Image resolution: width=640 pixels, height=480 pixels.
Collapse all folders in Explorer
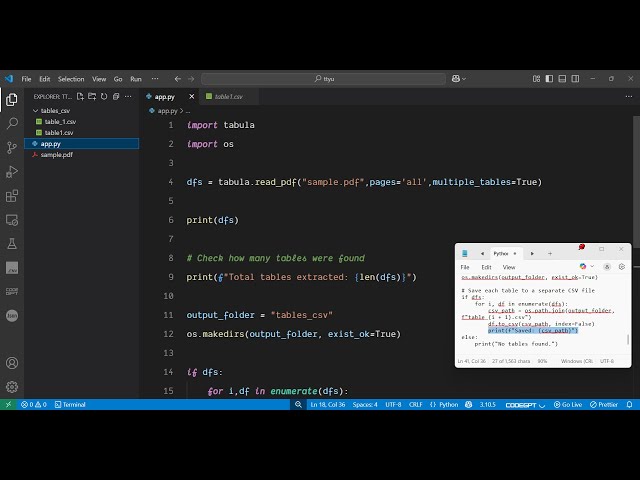click(x=116, y=97)
